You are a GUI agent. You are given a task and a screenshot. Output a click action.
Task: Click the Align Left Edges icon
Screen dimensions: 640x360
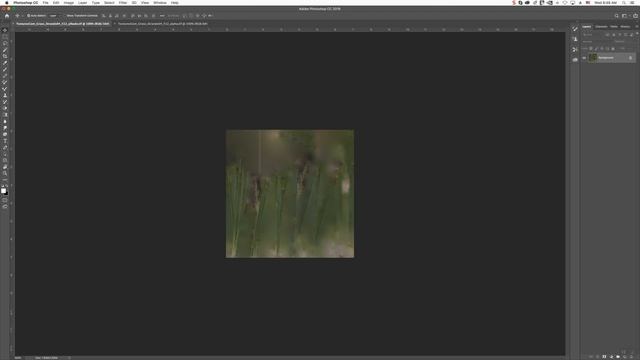click(103, 16)
